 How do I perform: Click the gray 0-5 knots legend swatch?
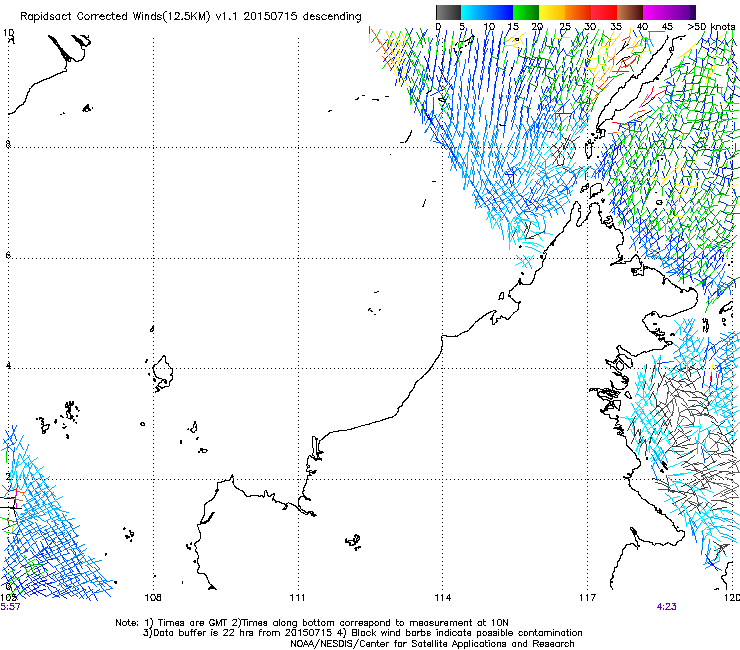(x=448, y=12)
